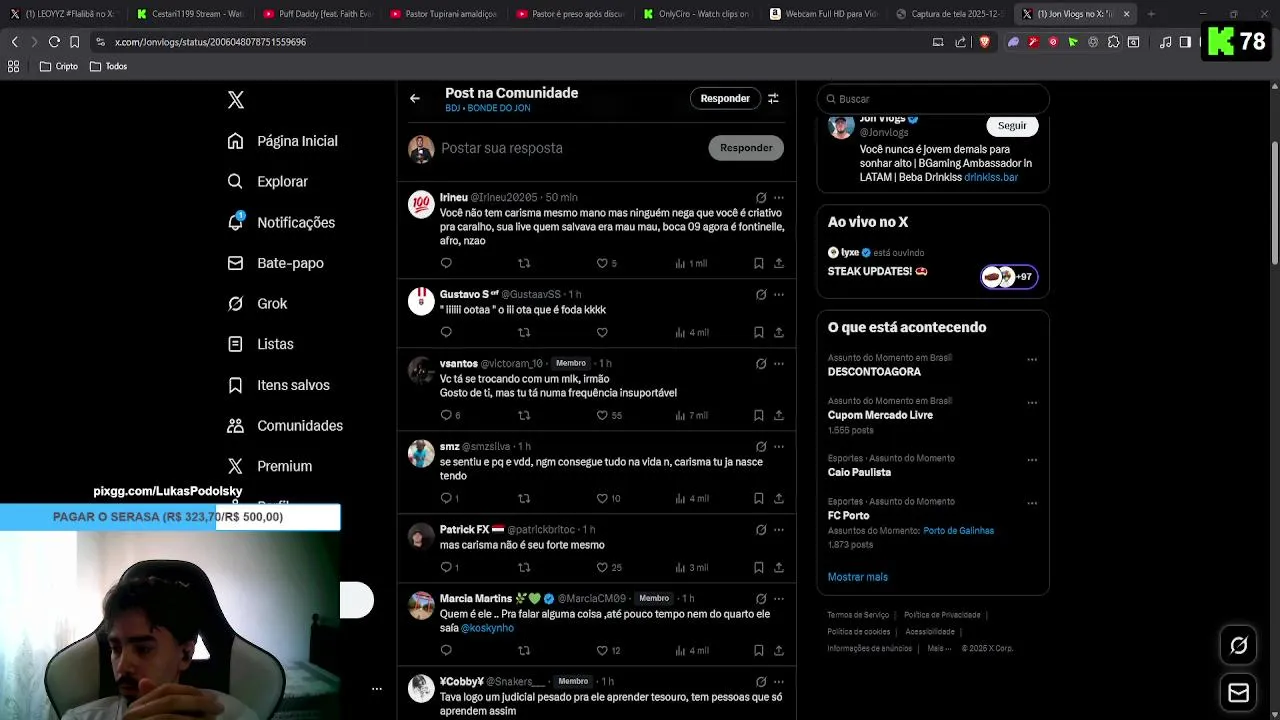Bookmark smz's post
Image resolution: width=1280 pixels, height=720 pixels.
click(x=758, y=498)
